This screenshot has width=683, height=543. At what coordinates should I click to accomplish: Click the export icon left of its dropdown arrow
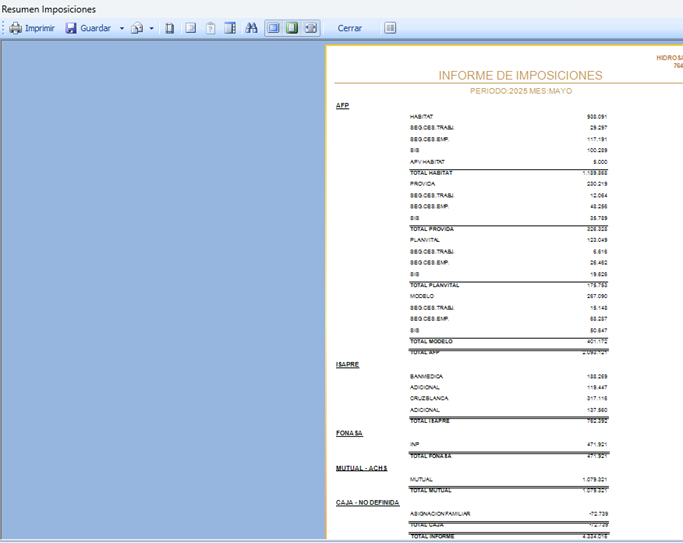pyautogui.click(x=137, y=28)
